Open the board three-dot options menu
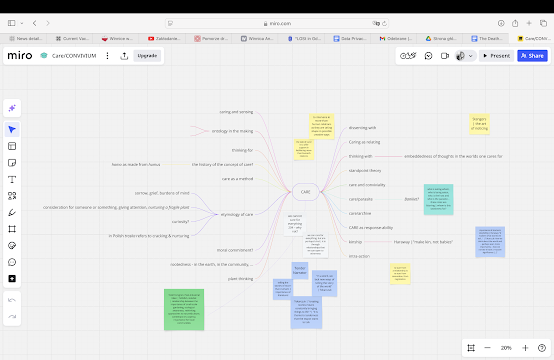This screenshot has height=360, width=554. coord(107,56)
